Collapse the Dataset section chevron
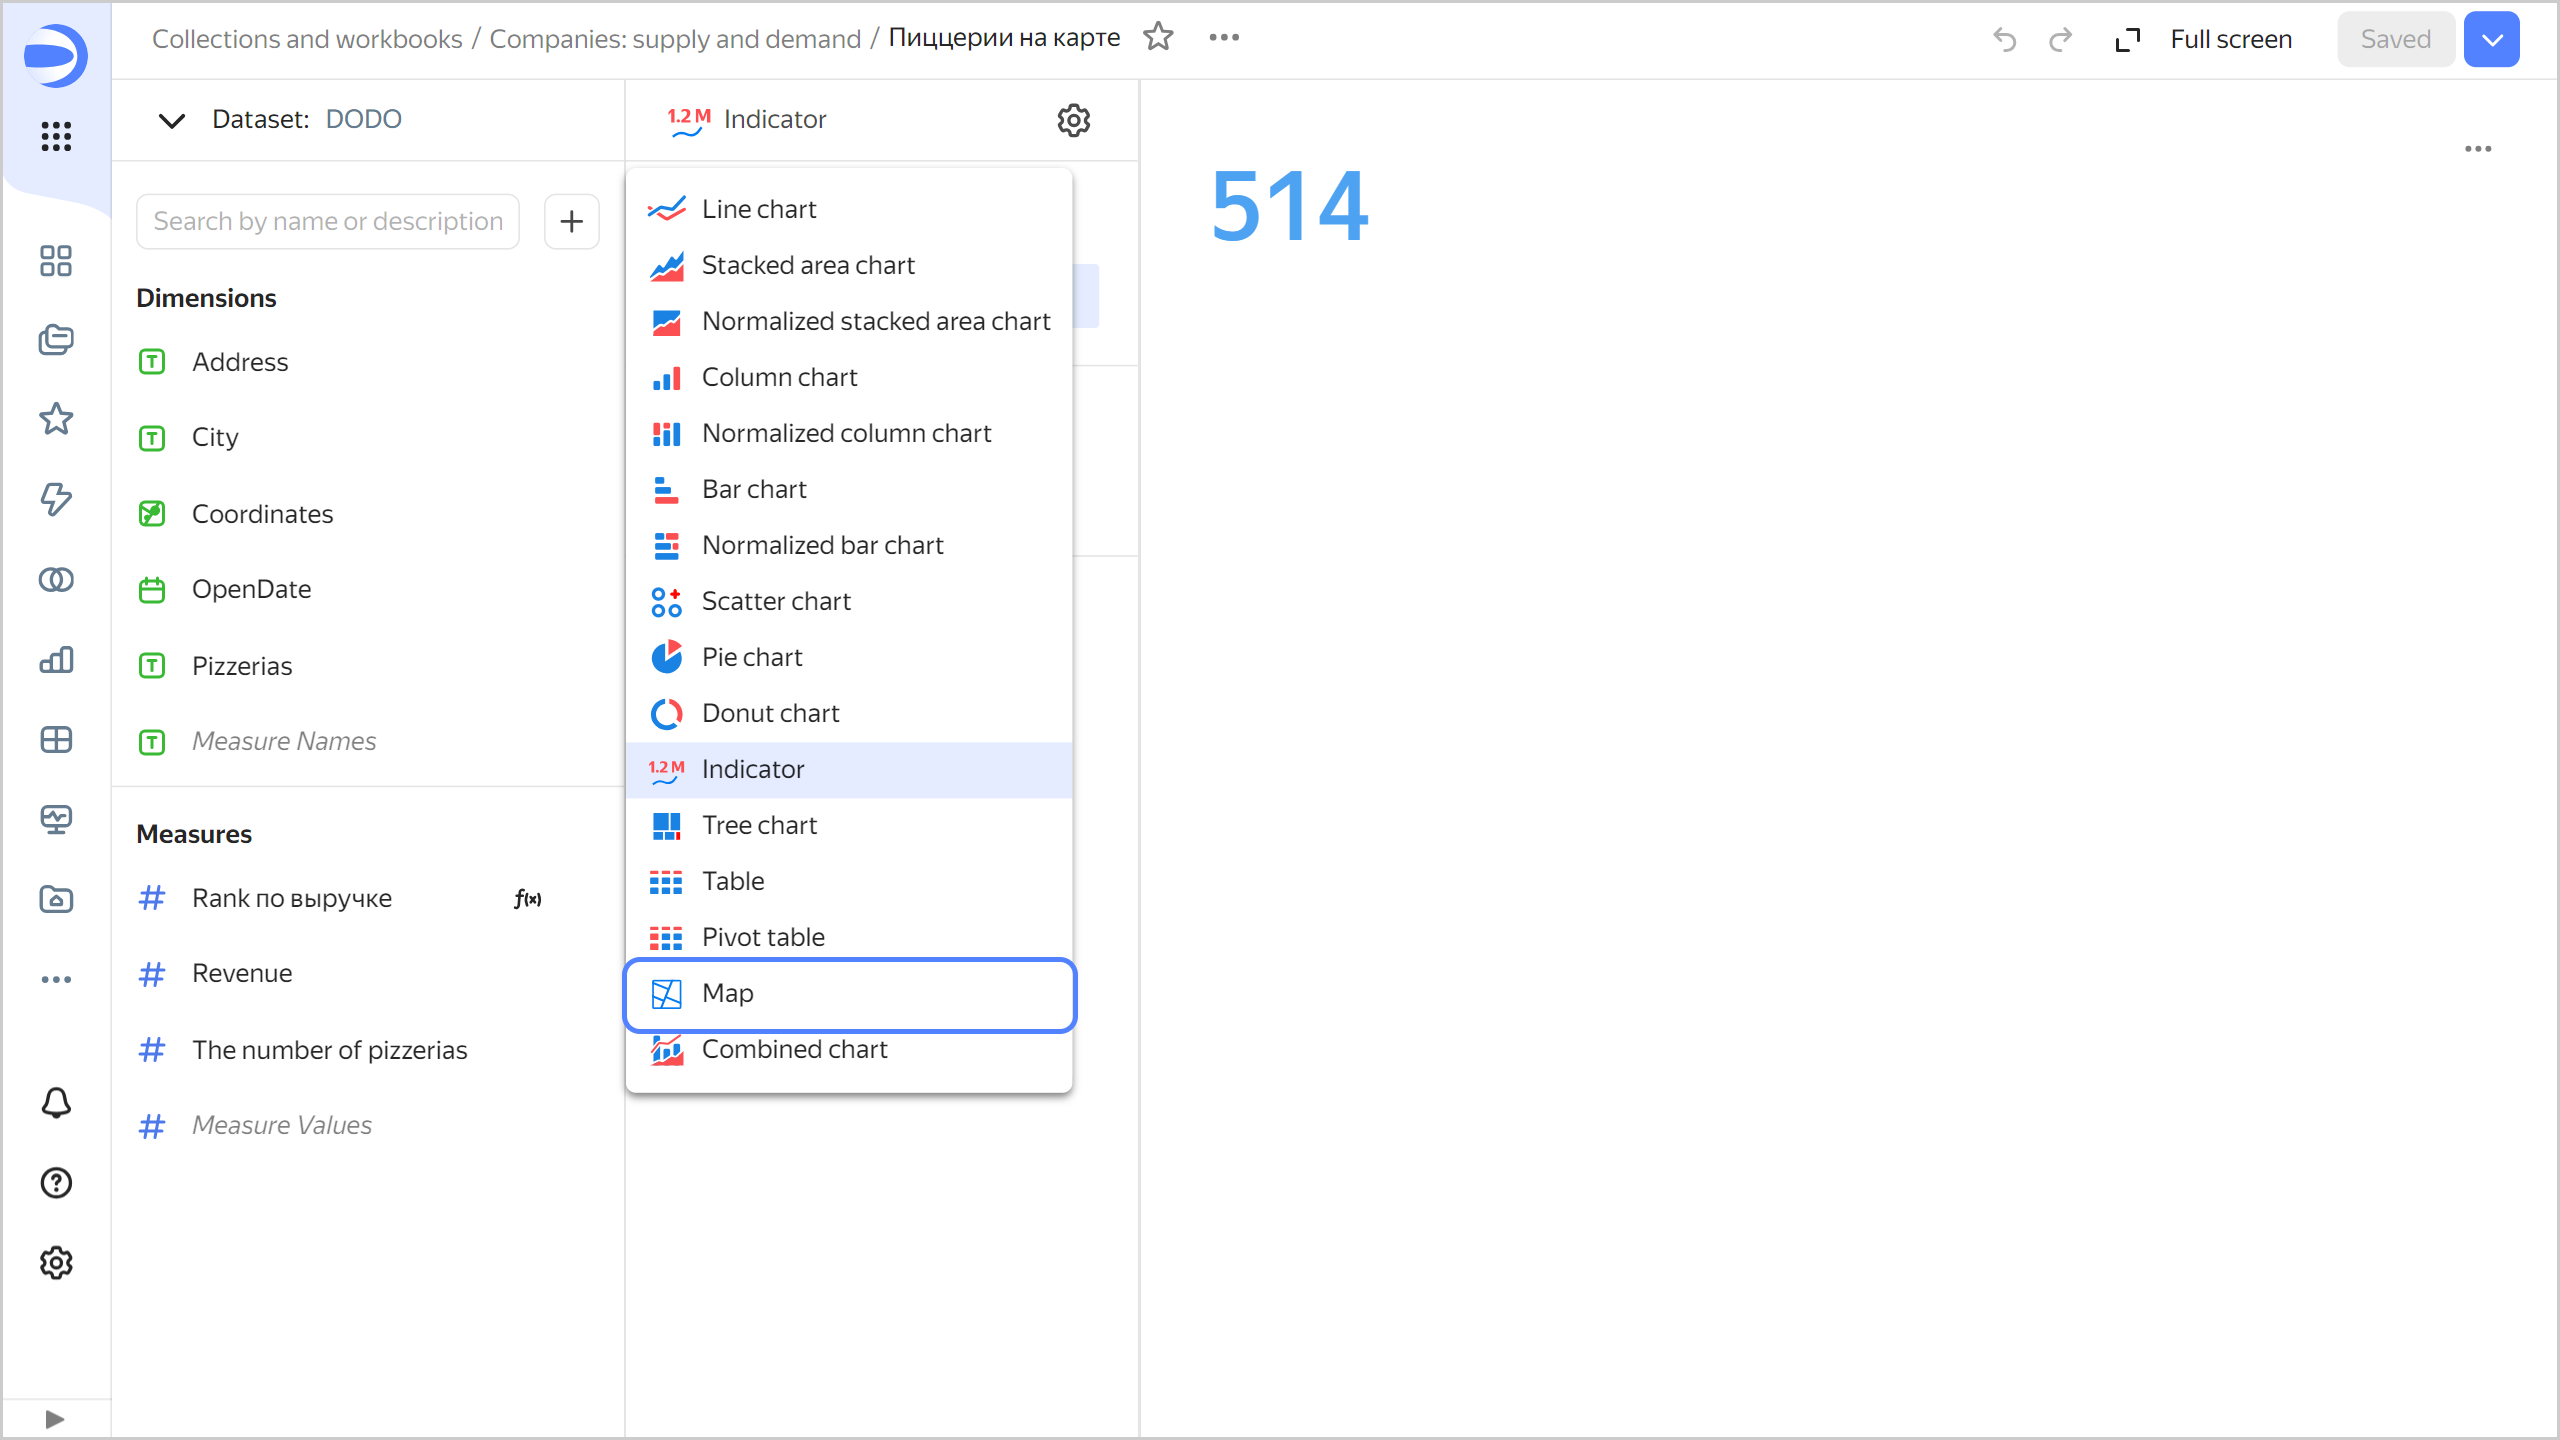Image resolution: width=2560 pixels, height=1440 pixels. tap(172, 120)
